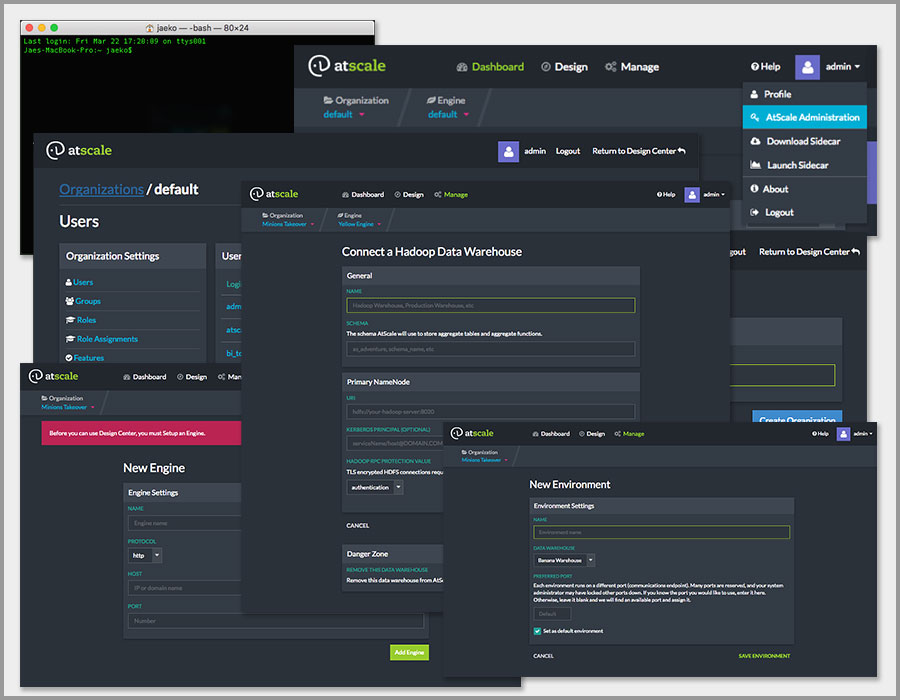
Task: Click Design tab in Hadoop Warehouse window
Action: coord(409,195)
